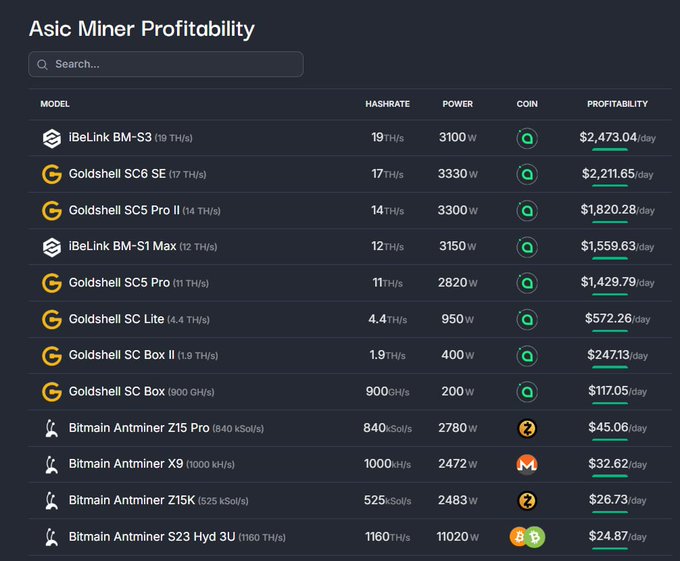
Task: Click the search magnifier icon
Action: [x=42, y=65]
